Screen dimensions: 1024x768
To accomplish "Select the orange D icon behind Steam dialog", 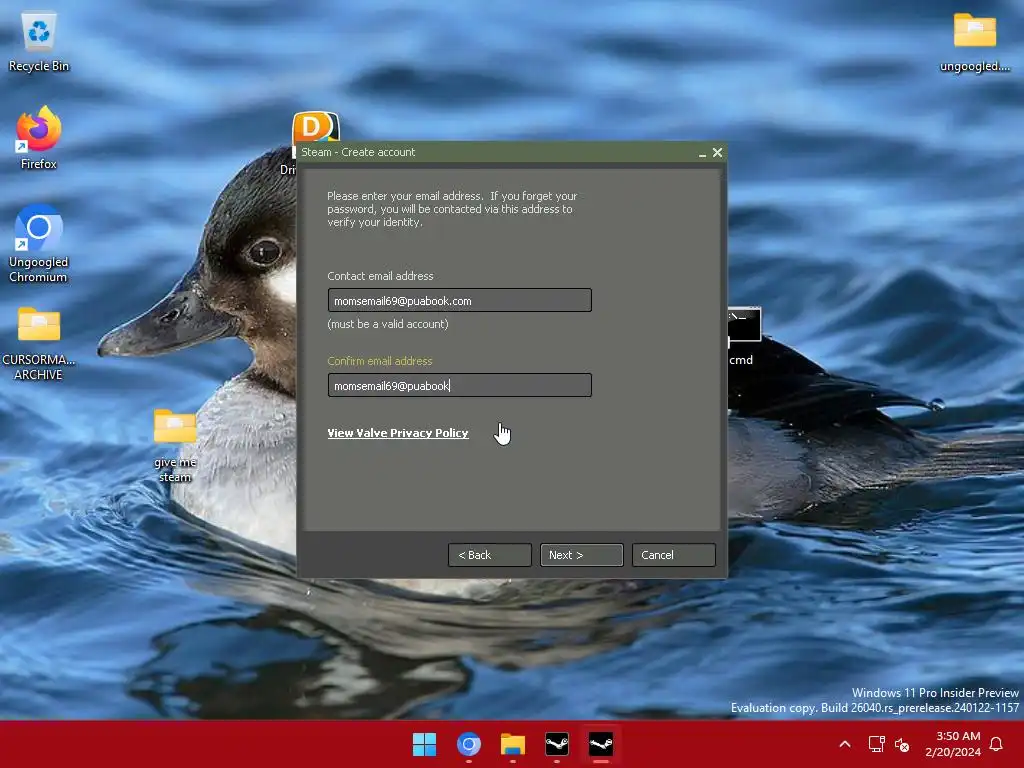I will click(x=315, y=127).
